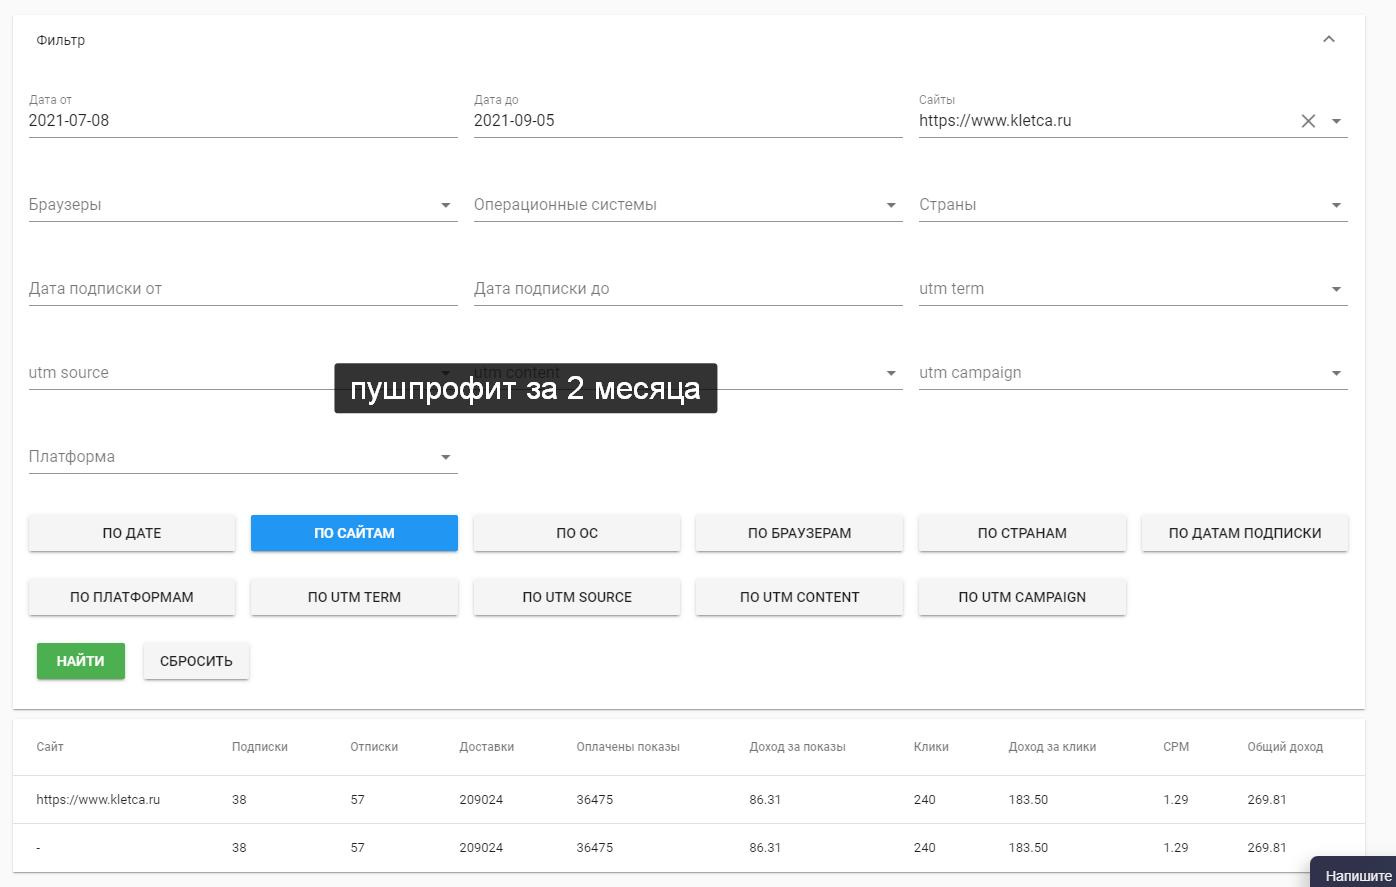Select the https://www.kletca.ru table row cell
The width and height of the screenshot is (1396, 887).
click(98, 800)
